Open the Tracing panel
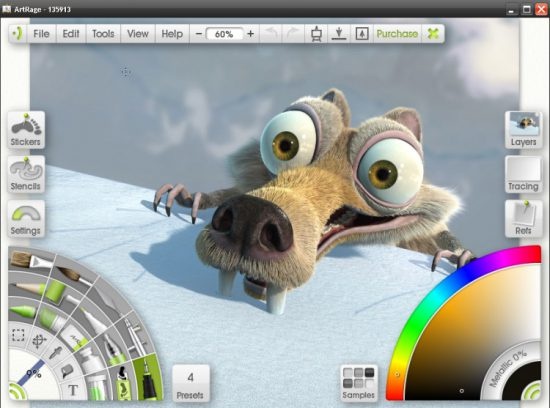Screen dimensions: 550x408 523,174
